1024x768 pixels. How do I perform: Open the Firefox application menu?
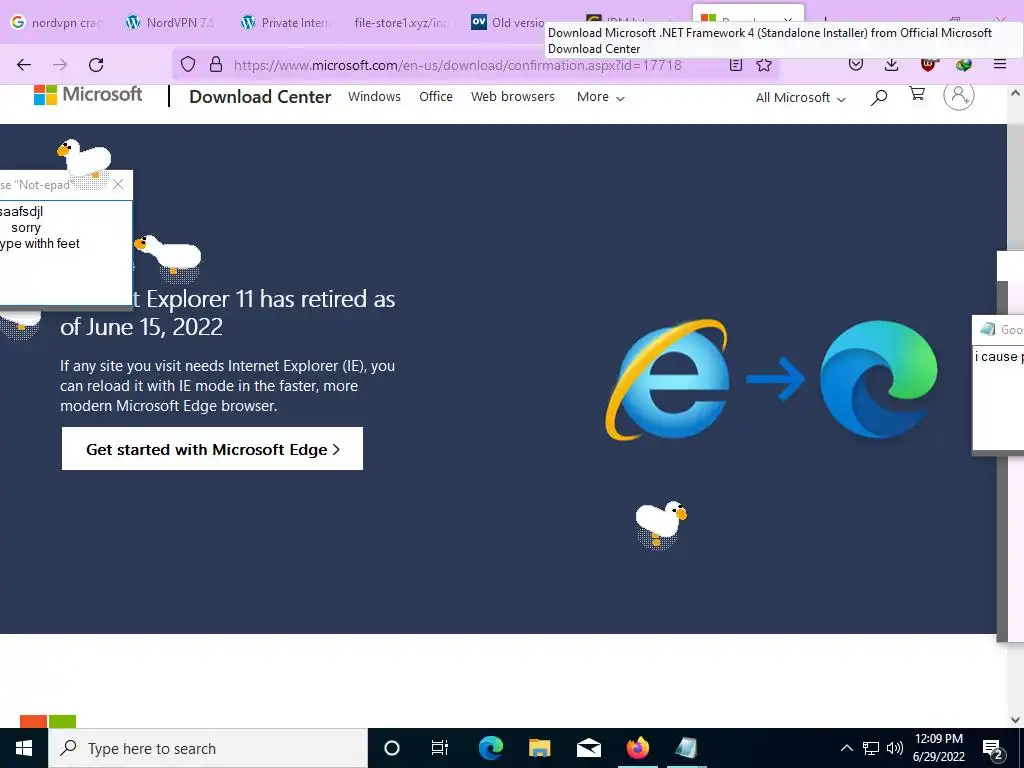click(1000, 65)
